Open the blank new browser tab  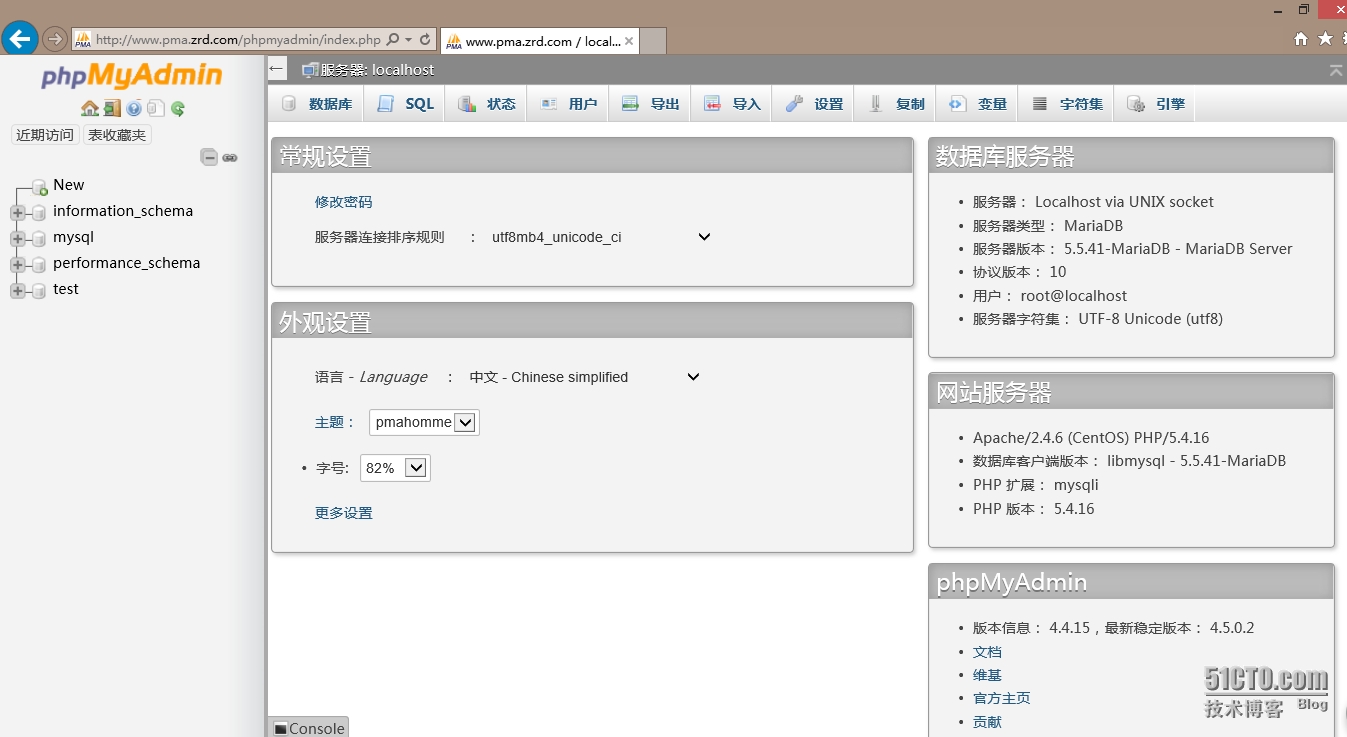pos(653,41)
